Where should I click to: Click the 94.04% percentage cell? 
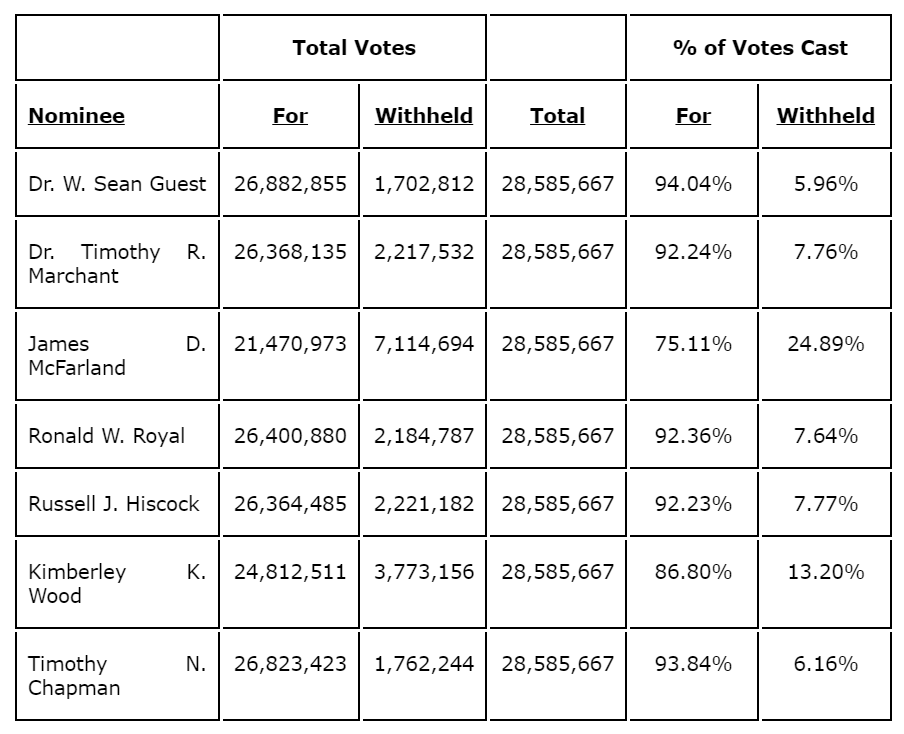click(693, 184)
